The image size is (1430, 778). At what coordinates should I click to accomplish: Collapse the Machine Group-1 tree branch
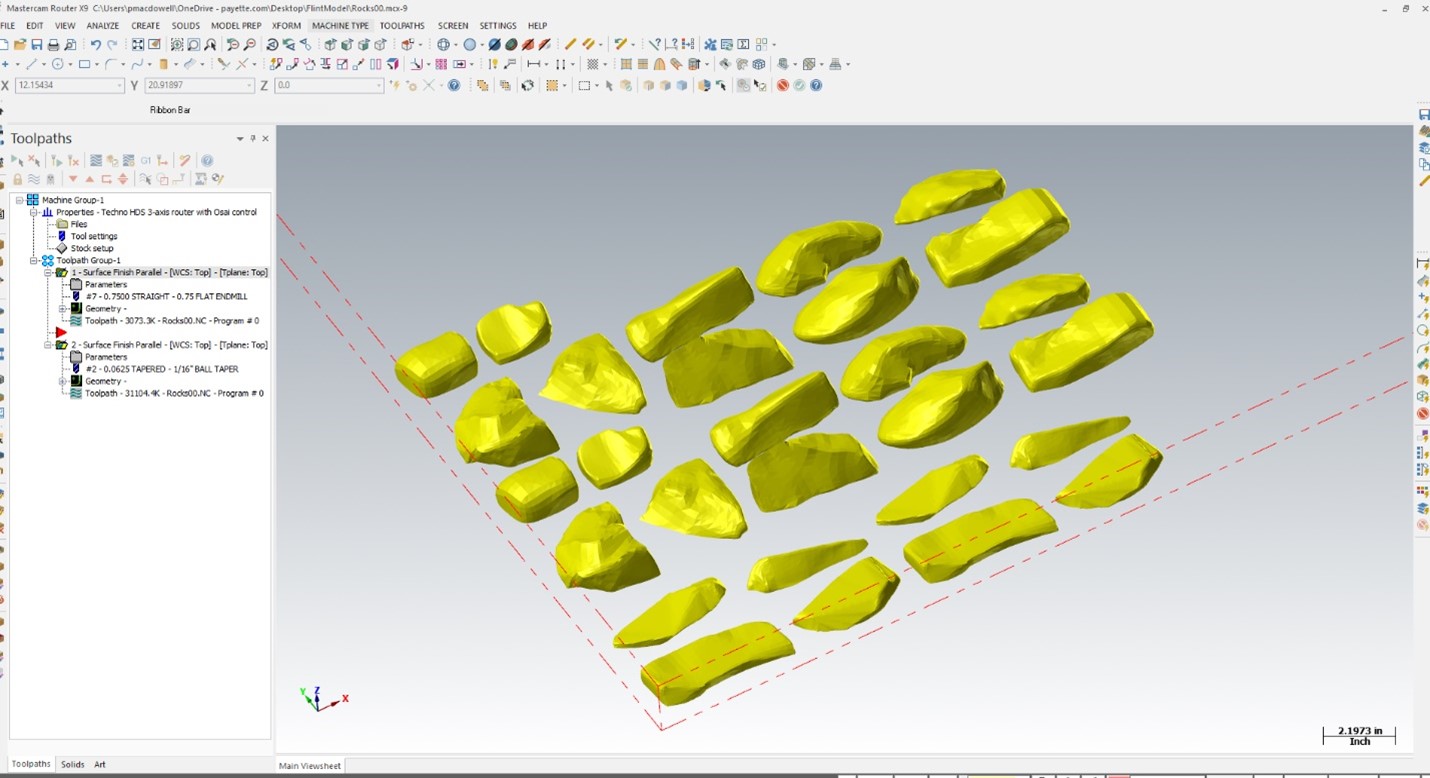coord(19,200)
